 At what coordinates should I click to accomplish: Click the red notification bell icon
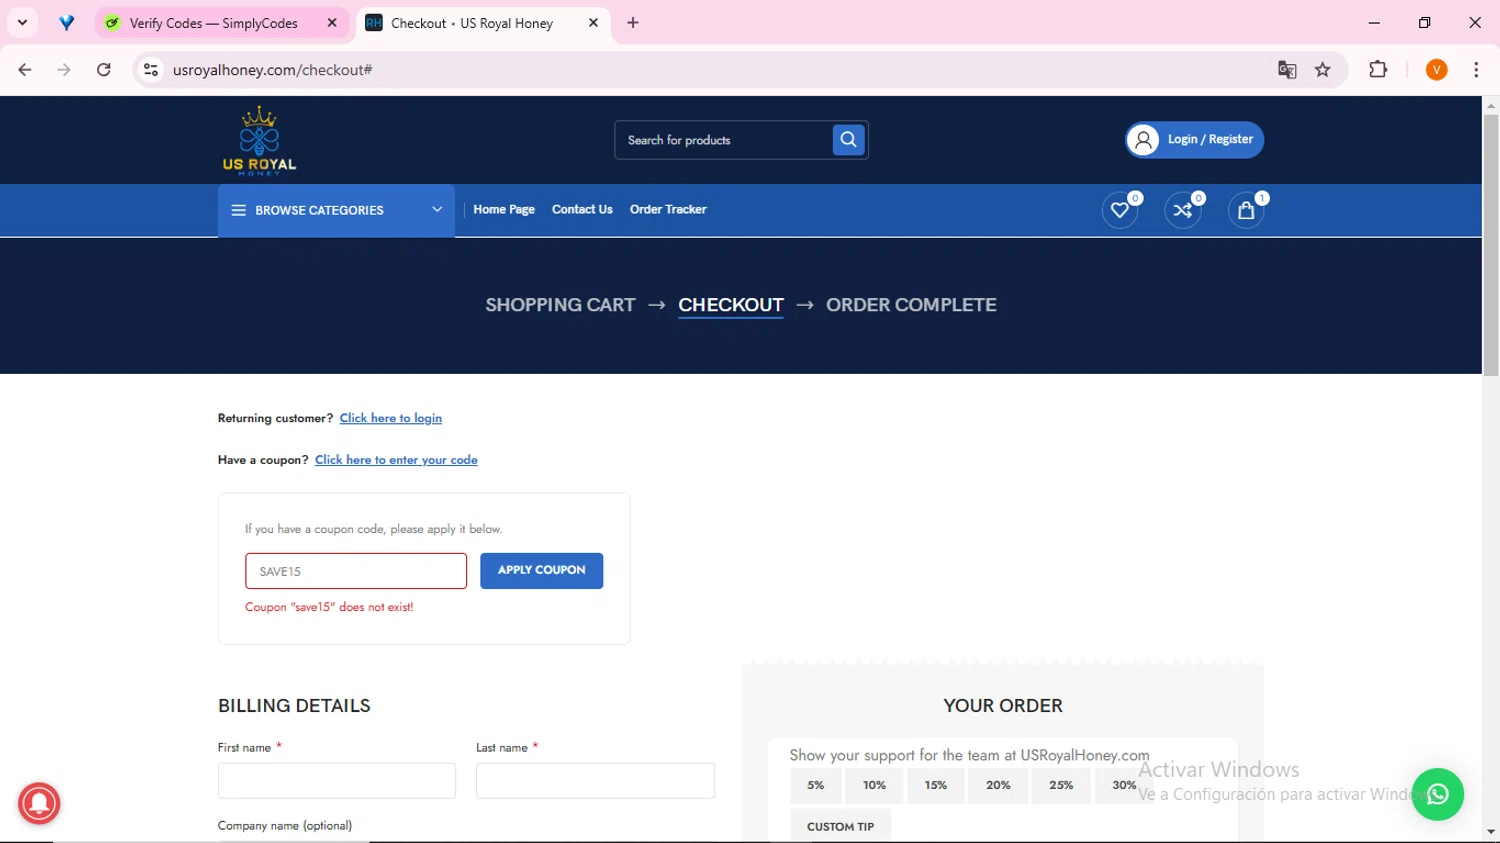coord(39,803)
